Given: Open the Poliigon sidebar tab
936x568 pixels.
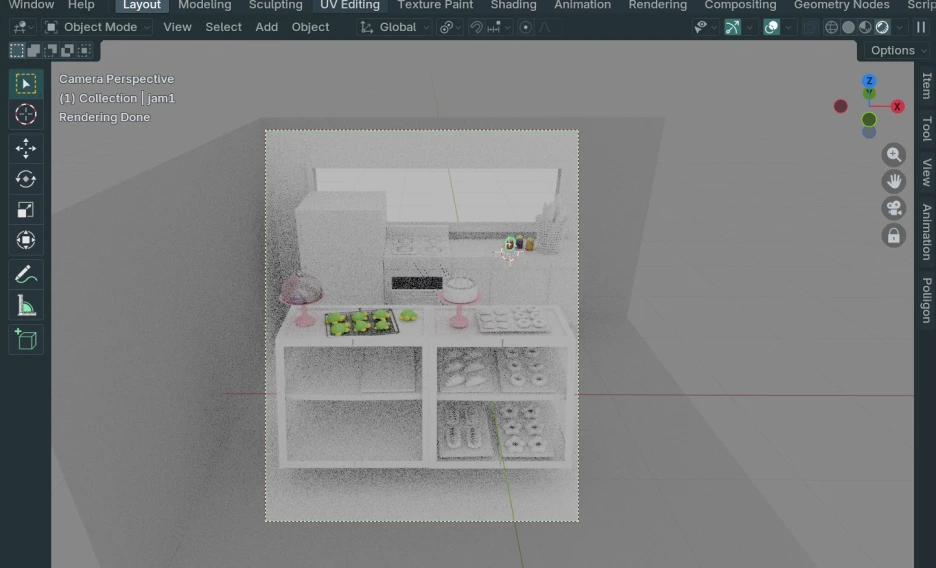Looking at the screenshot, I should [926, 300].
